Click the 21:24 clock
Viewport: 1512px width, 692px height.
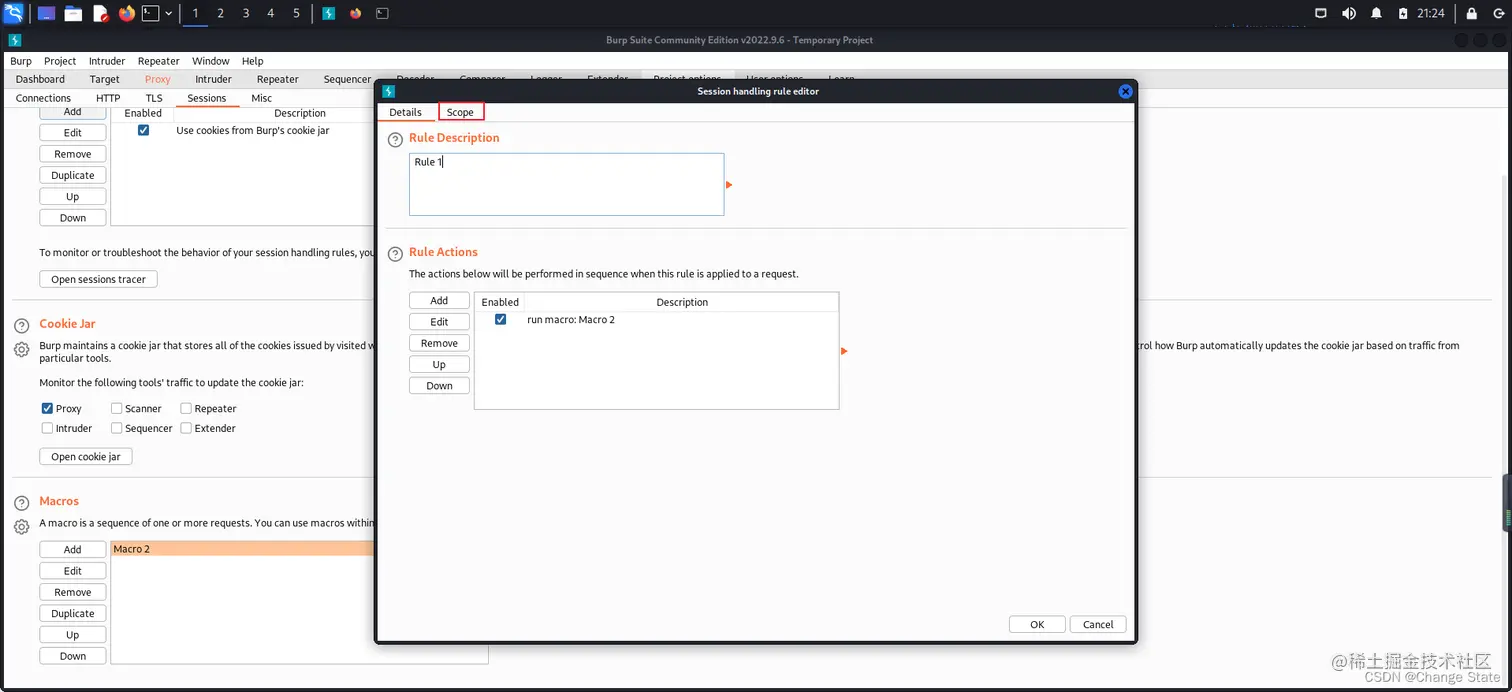tap(1432, 14)
